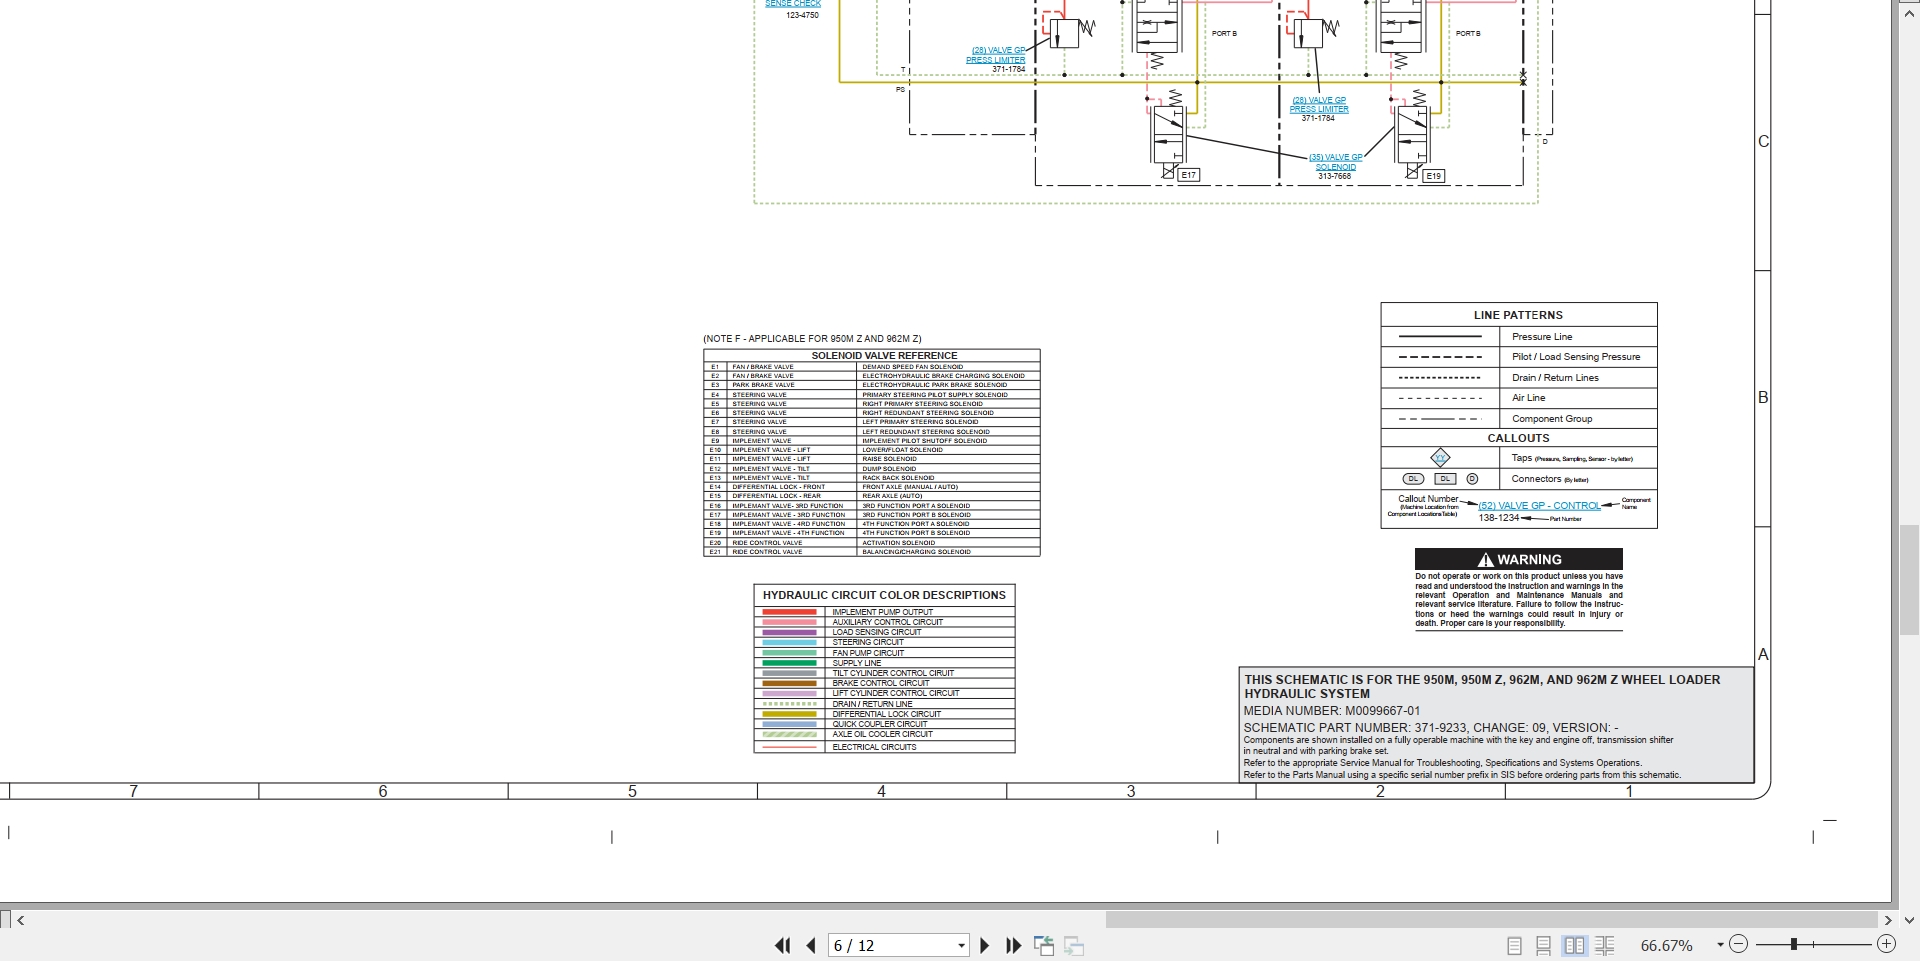Click the Taps diamond callout symbol
The height and width of the screenshot is (961, 1920).
1440,458
